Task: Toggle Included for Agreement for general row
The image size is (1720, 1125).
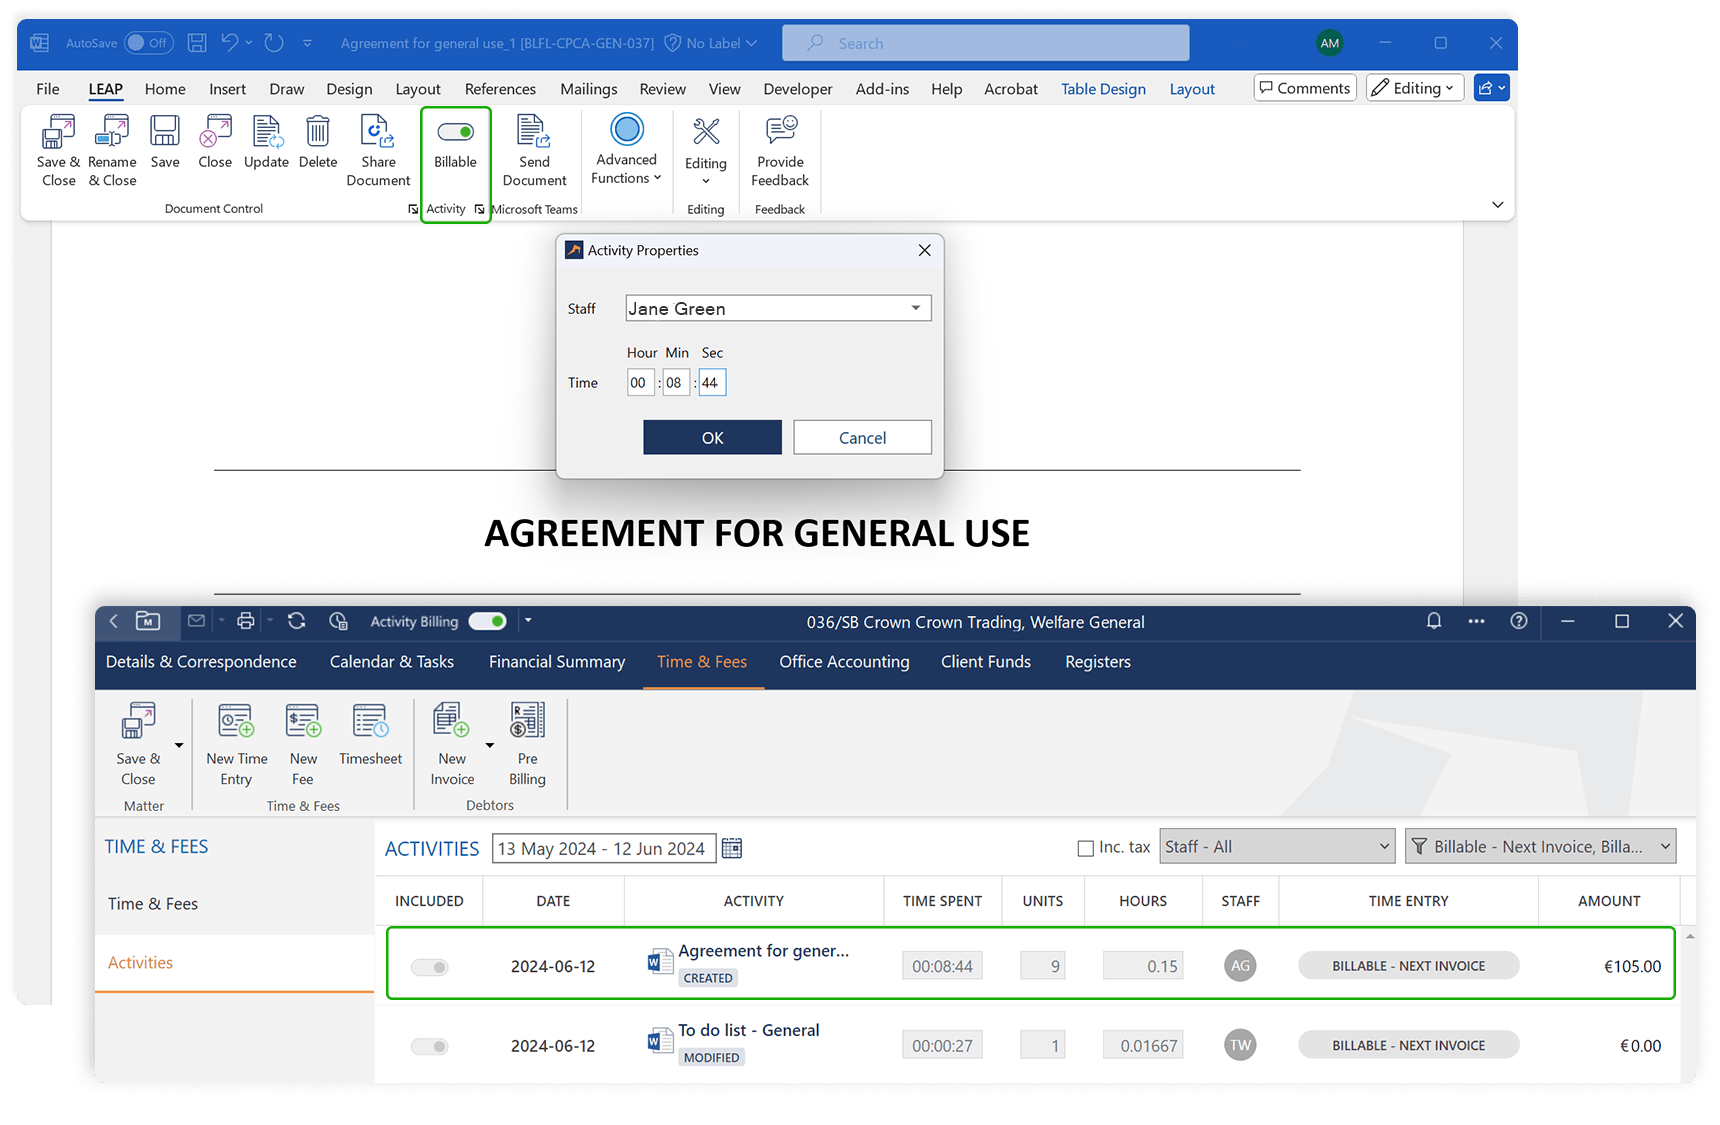Action: [430, 967]
